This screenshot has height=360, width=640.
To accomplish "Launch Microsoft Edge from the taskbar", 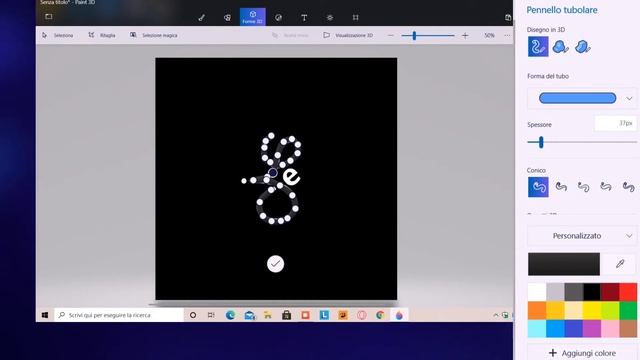I will click(x=230, y=315).
